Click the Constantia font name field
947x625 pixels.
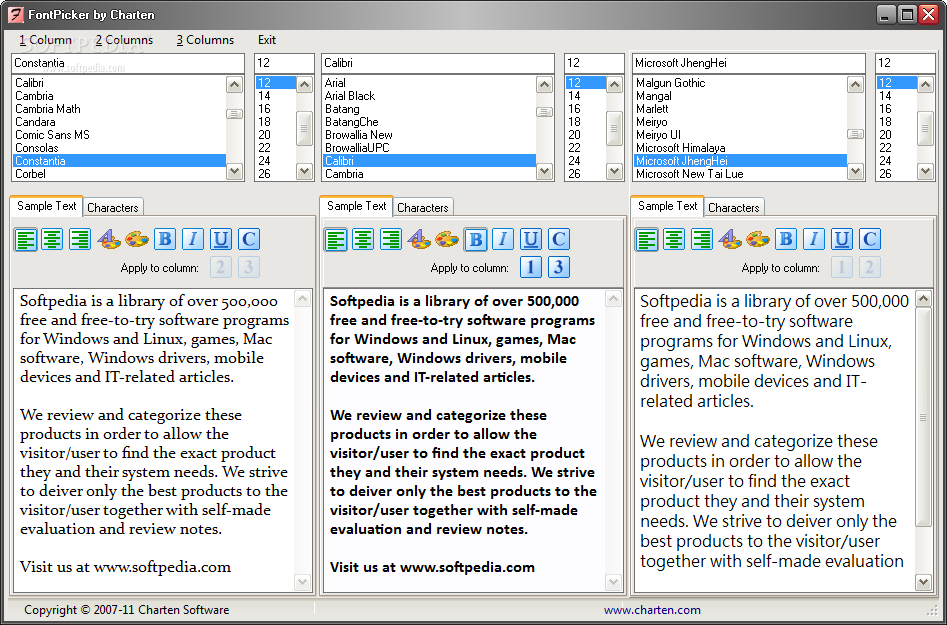(x=127, y=63)
